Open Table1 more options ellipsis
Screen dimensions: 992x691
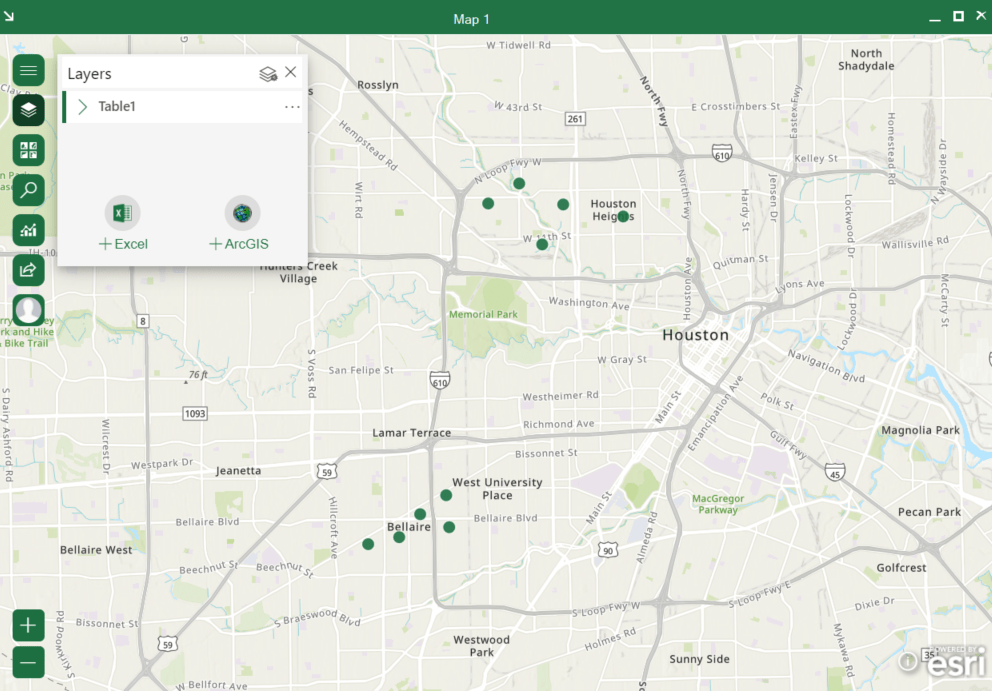[x=292, y=107]
